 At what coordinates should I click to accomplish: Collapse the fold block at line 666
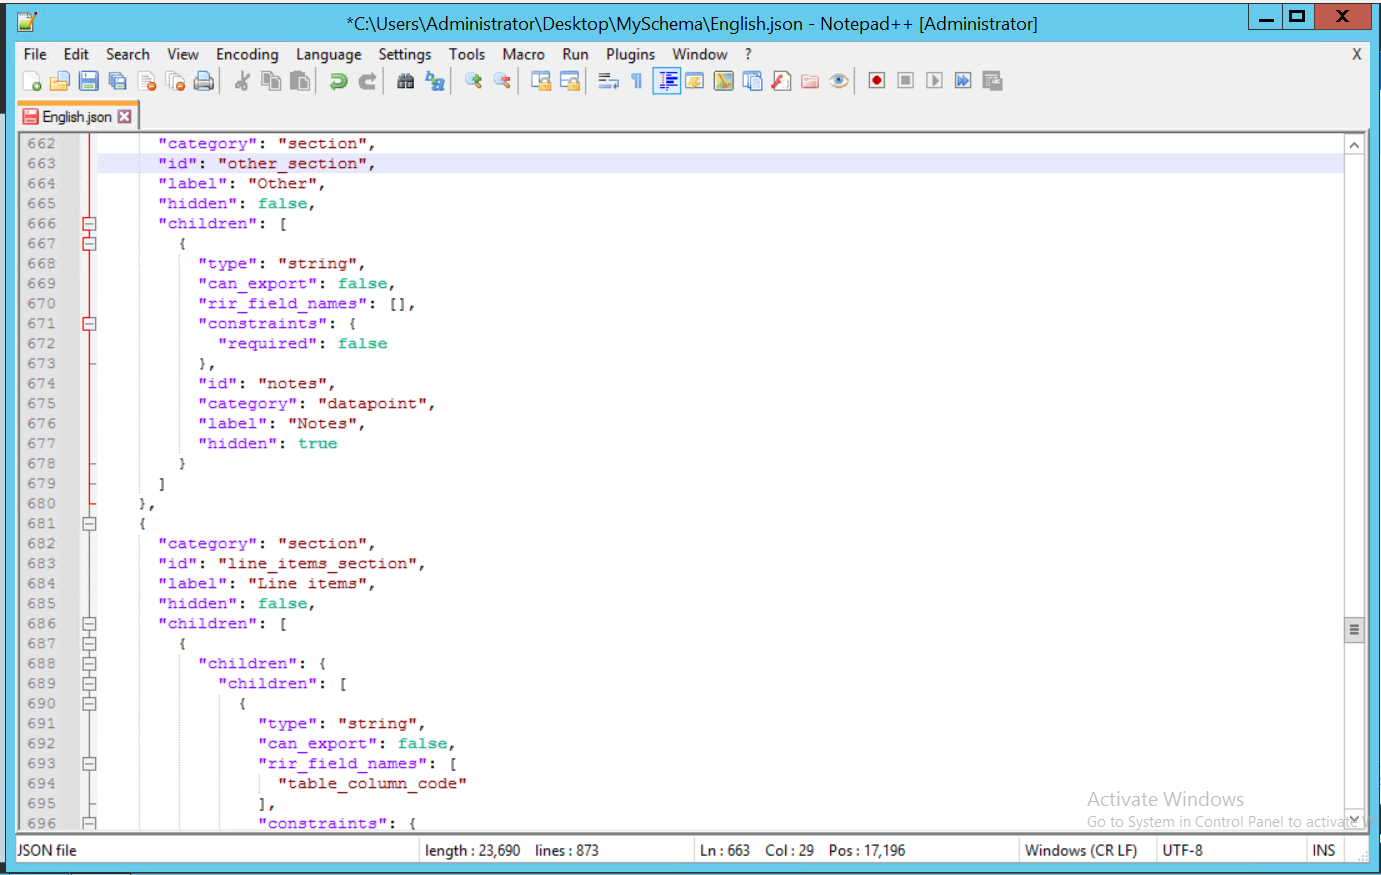(x=89, y=223)
